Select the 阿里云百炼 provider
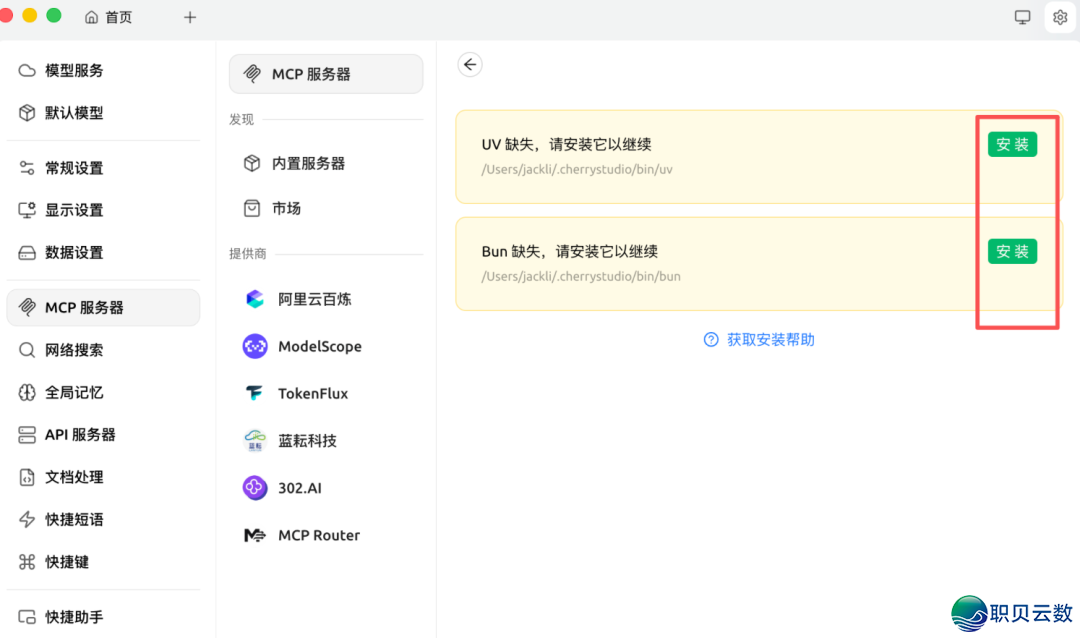The image size is (1080, 638). 313,299
